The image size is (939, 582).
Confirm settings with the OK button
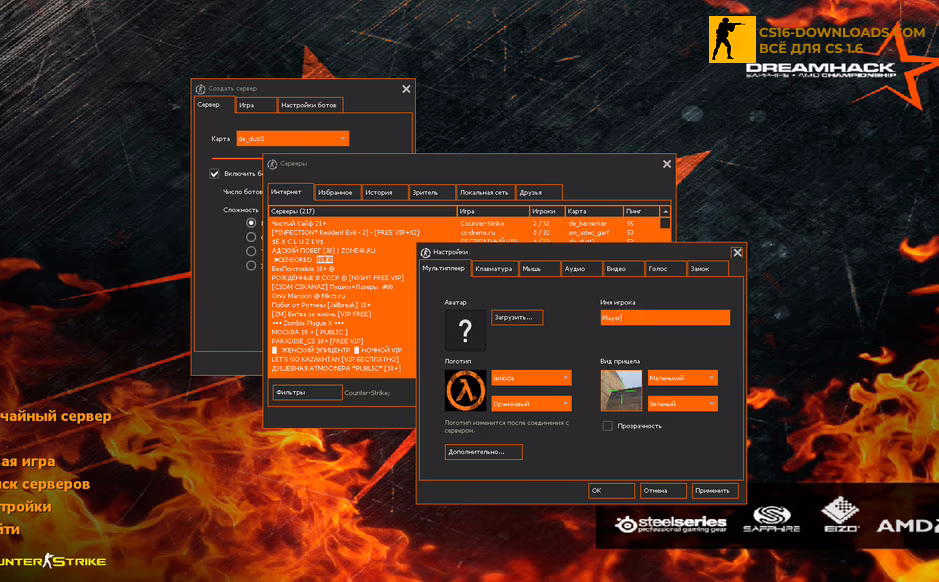click(x=611, y=491)
